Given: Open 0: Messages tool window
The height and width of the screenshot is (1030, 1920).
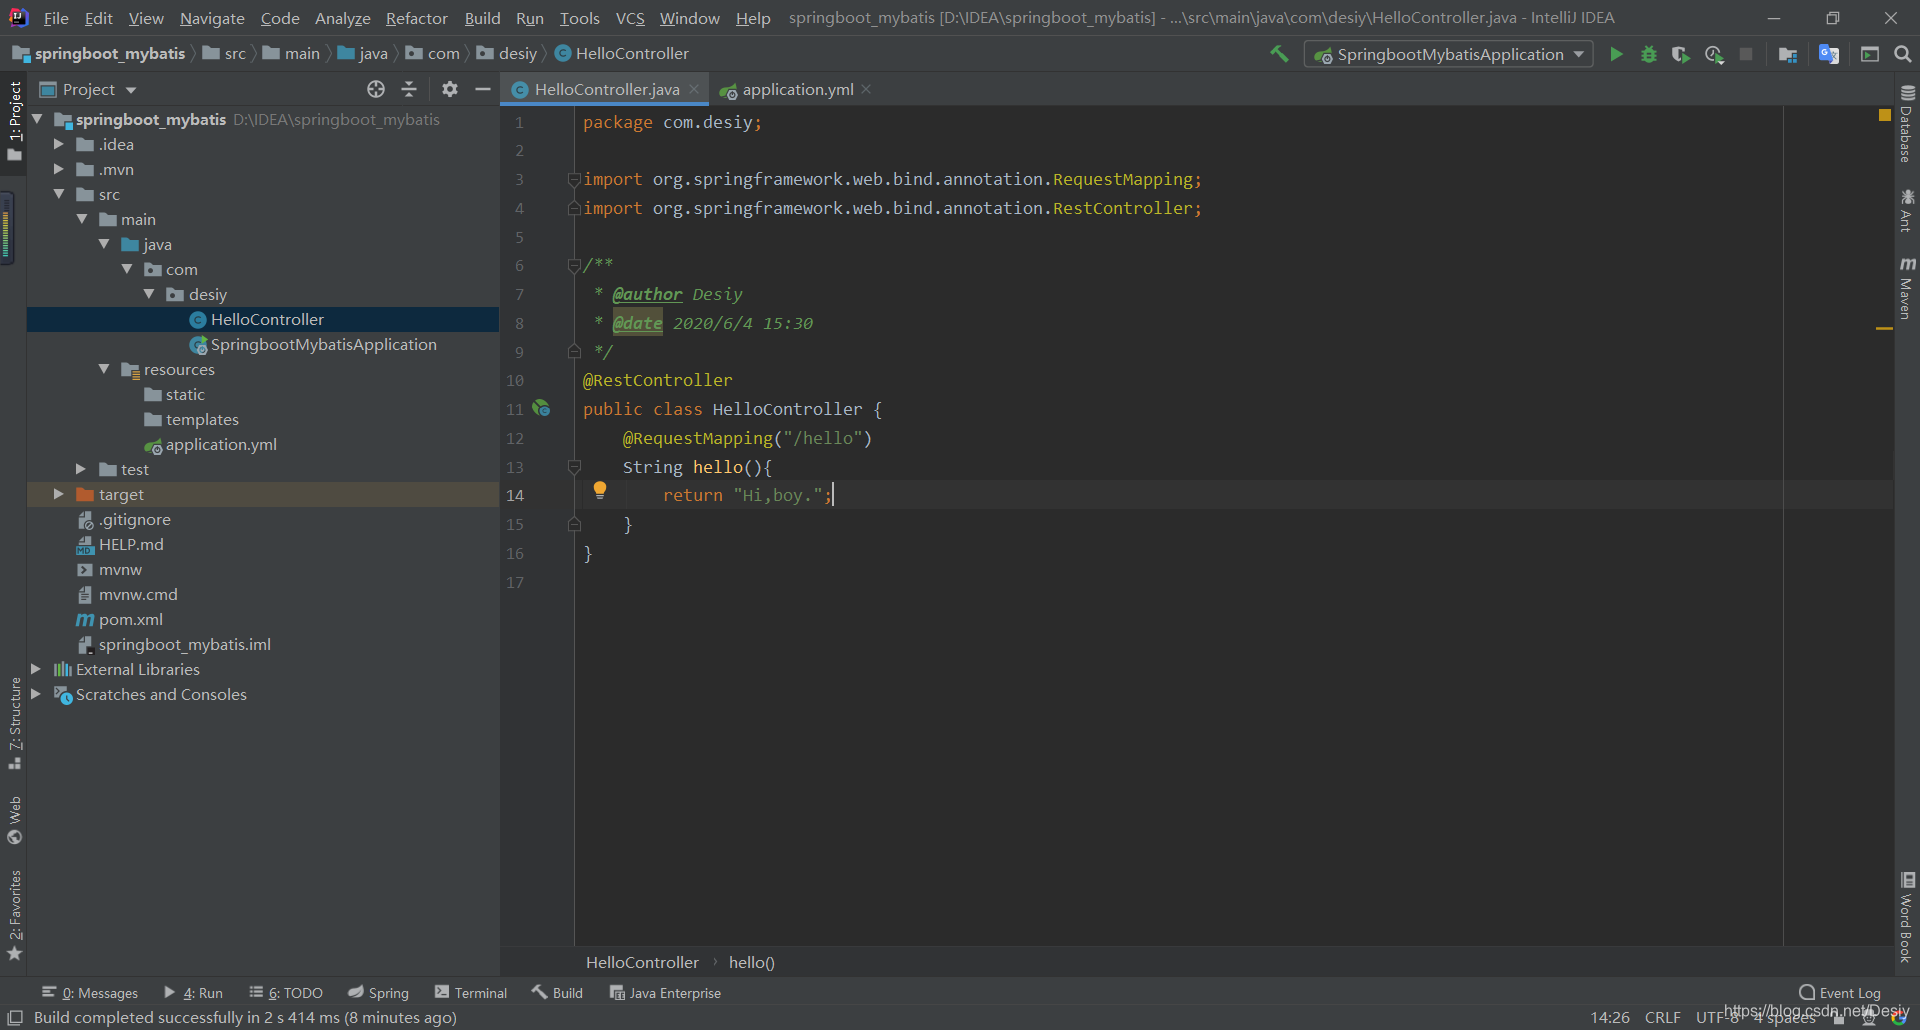Looking at the screenshot, I should [x=90, y=993].
